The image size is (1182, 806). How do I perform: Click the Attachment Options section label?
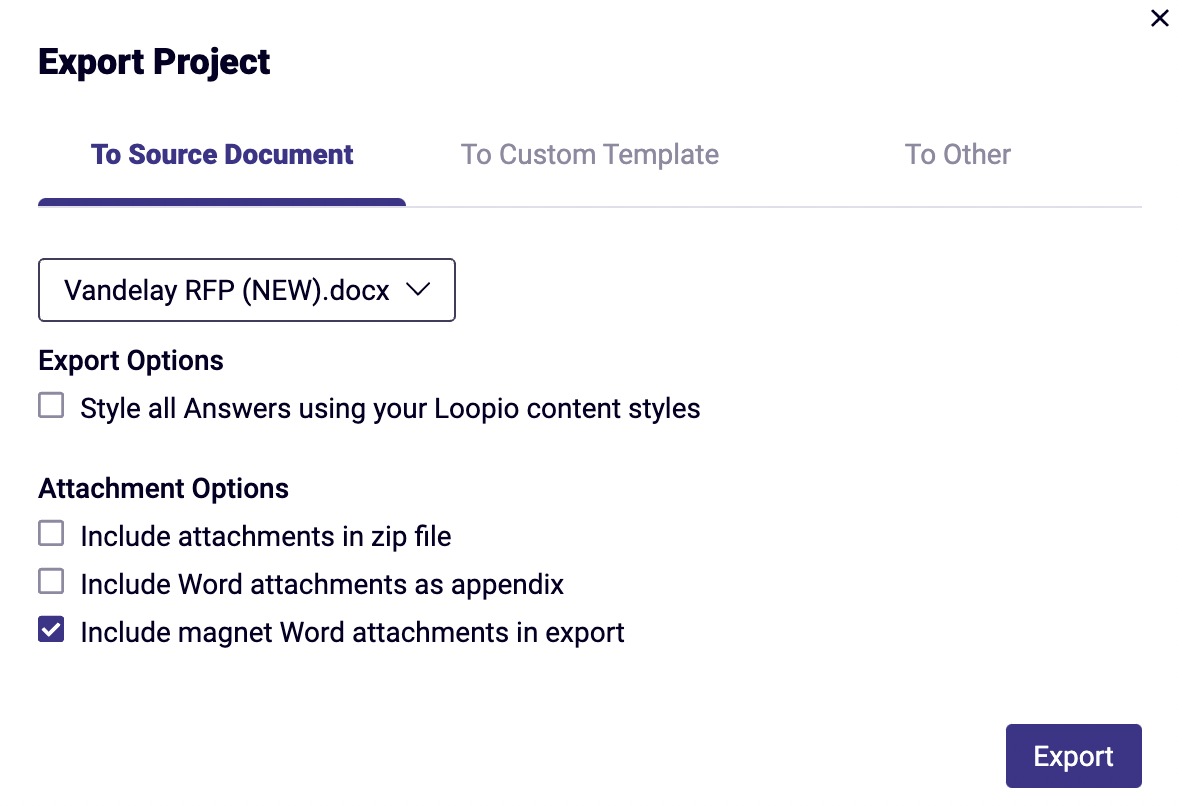point(164,489)
